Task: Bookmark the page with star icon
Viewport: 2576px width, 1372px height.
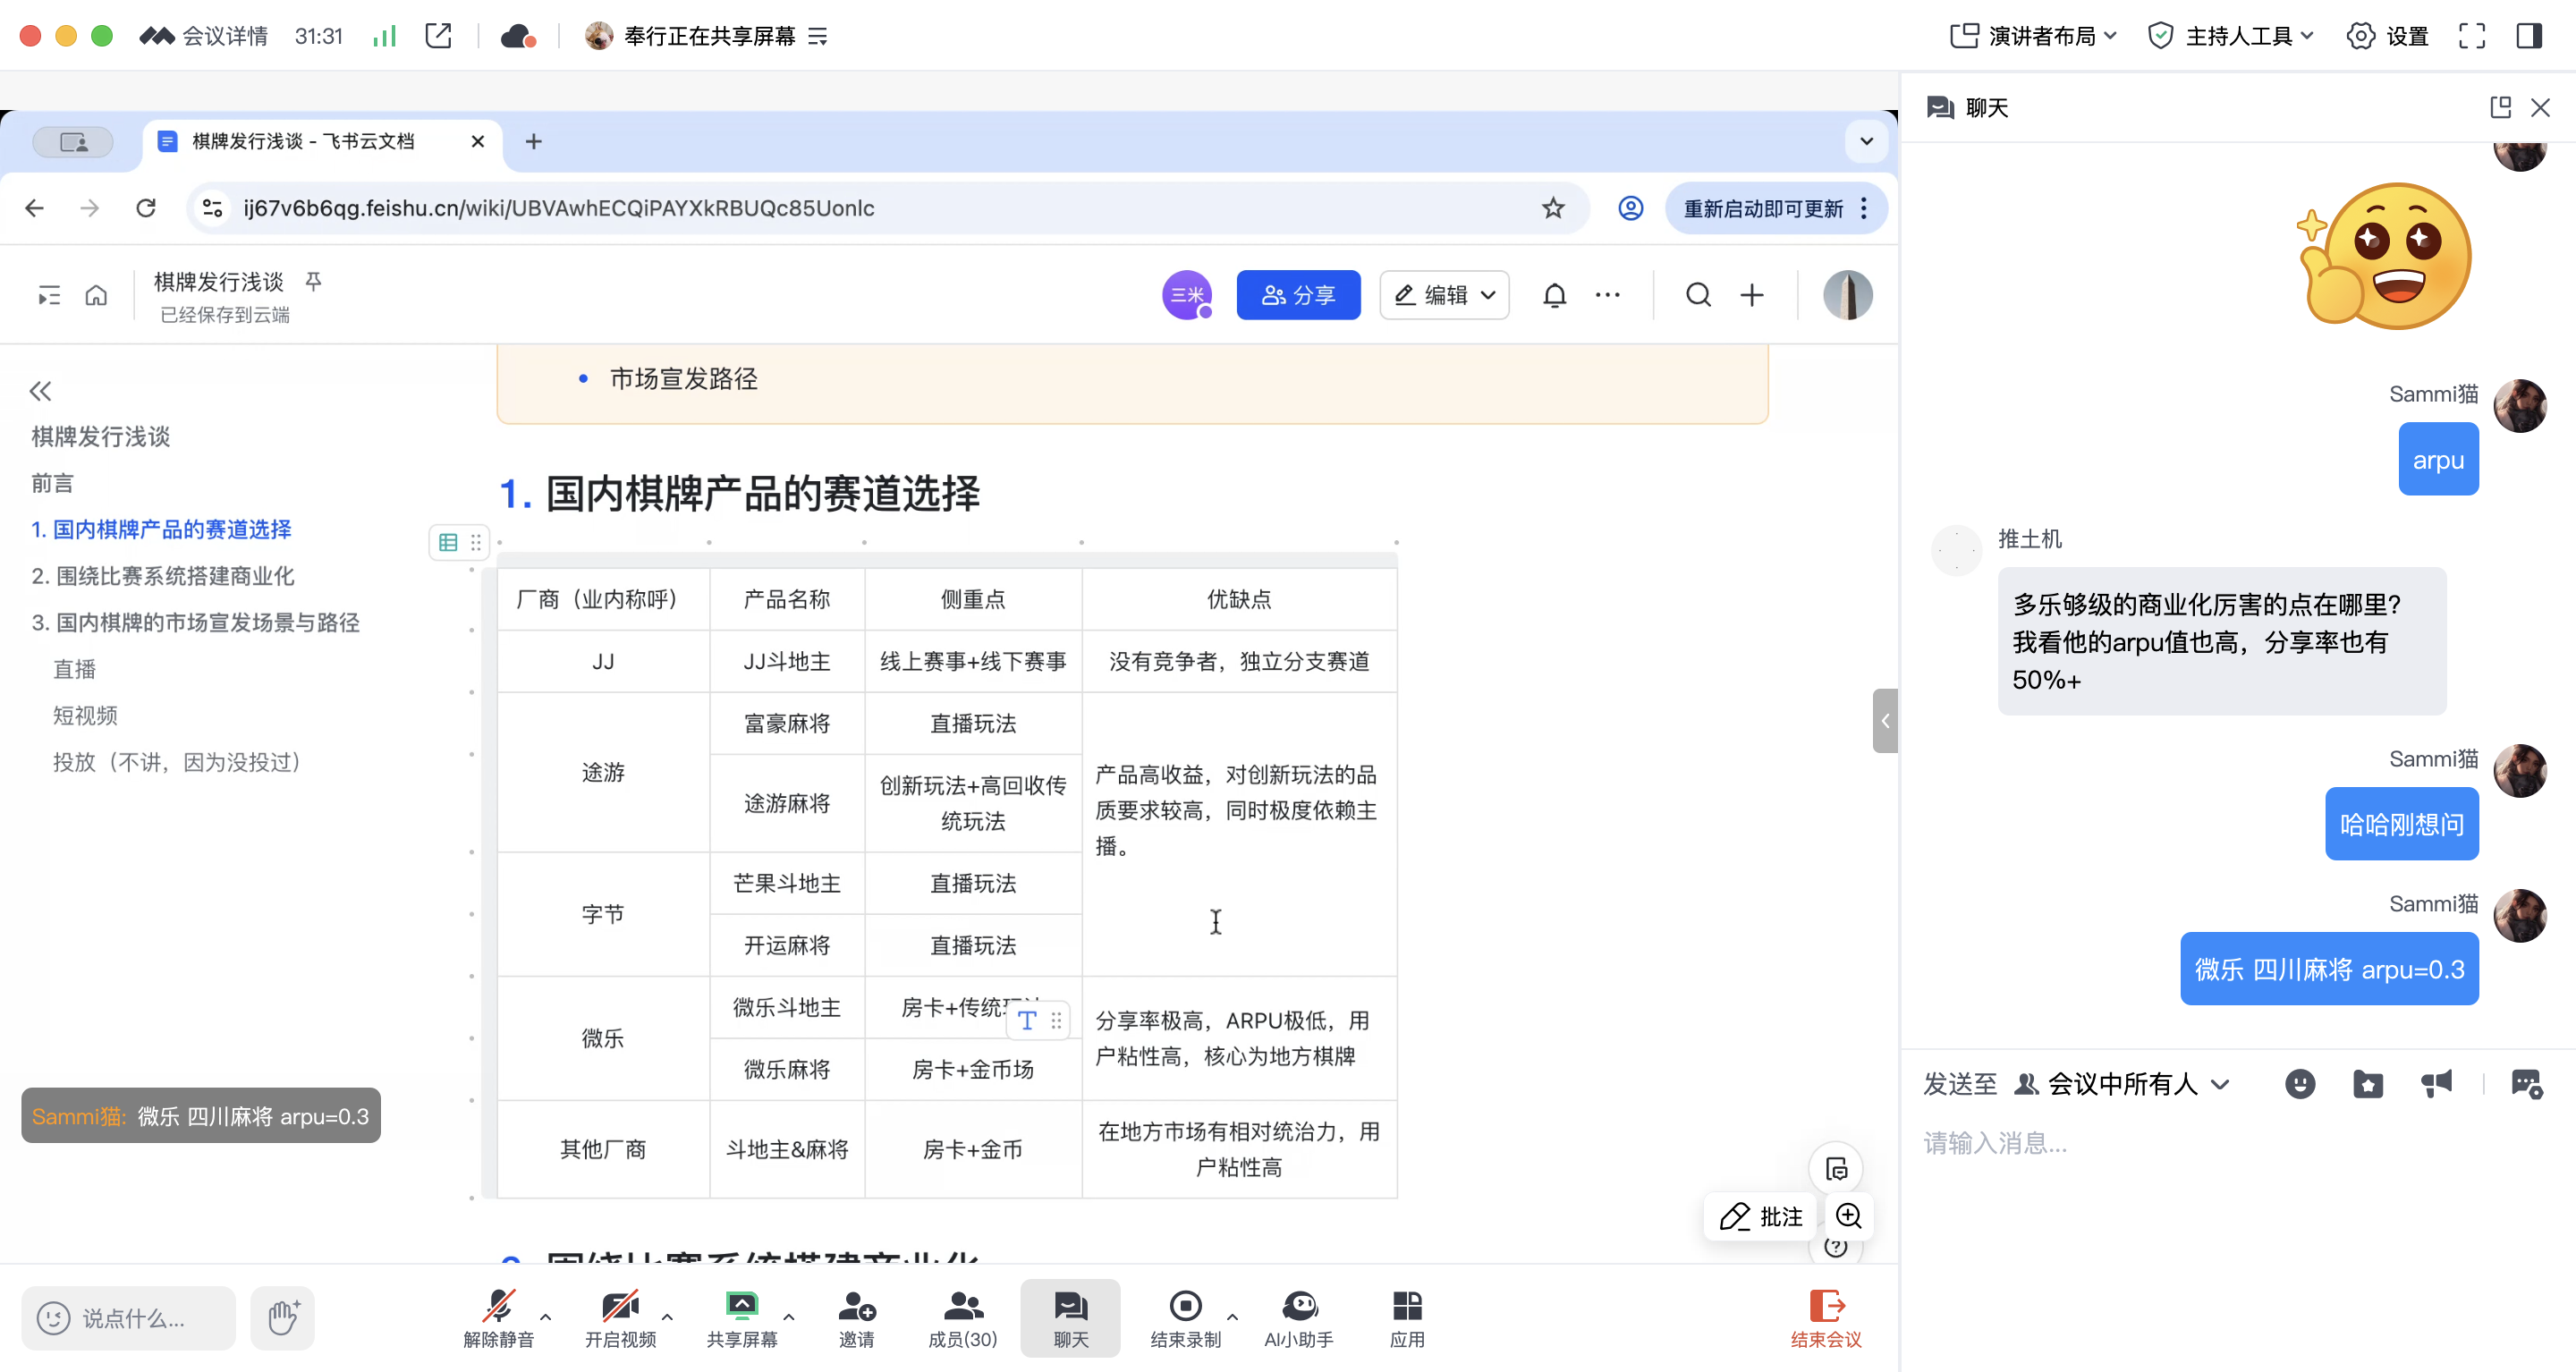Action: [1553, 208]
